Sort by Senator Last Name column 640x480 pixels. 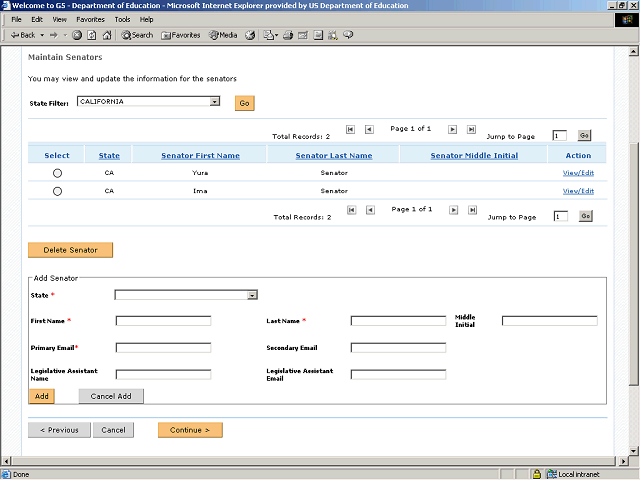(x=334, y=156)
